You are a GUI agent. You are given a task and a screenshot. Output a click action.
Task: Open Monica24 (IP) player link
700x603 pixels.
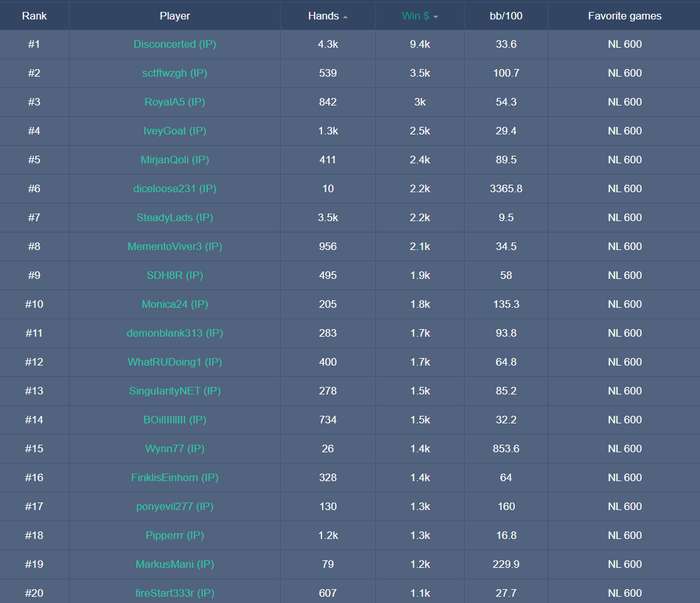tap(175, 304)
